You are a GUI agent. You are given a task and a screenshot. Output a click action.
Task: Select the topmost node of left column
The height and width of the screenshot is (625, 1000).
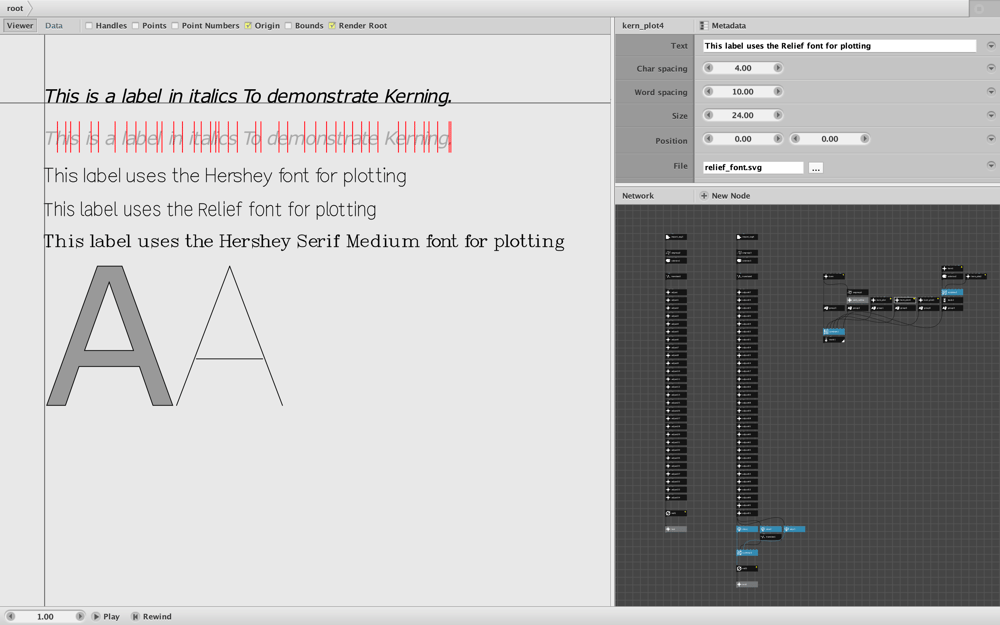(x=676, y=237)
